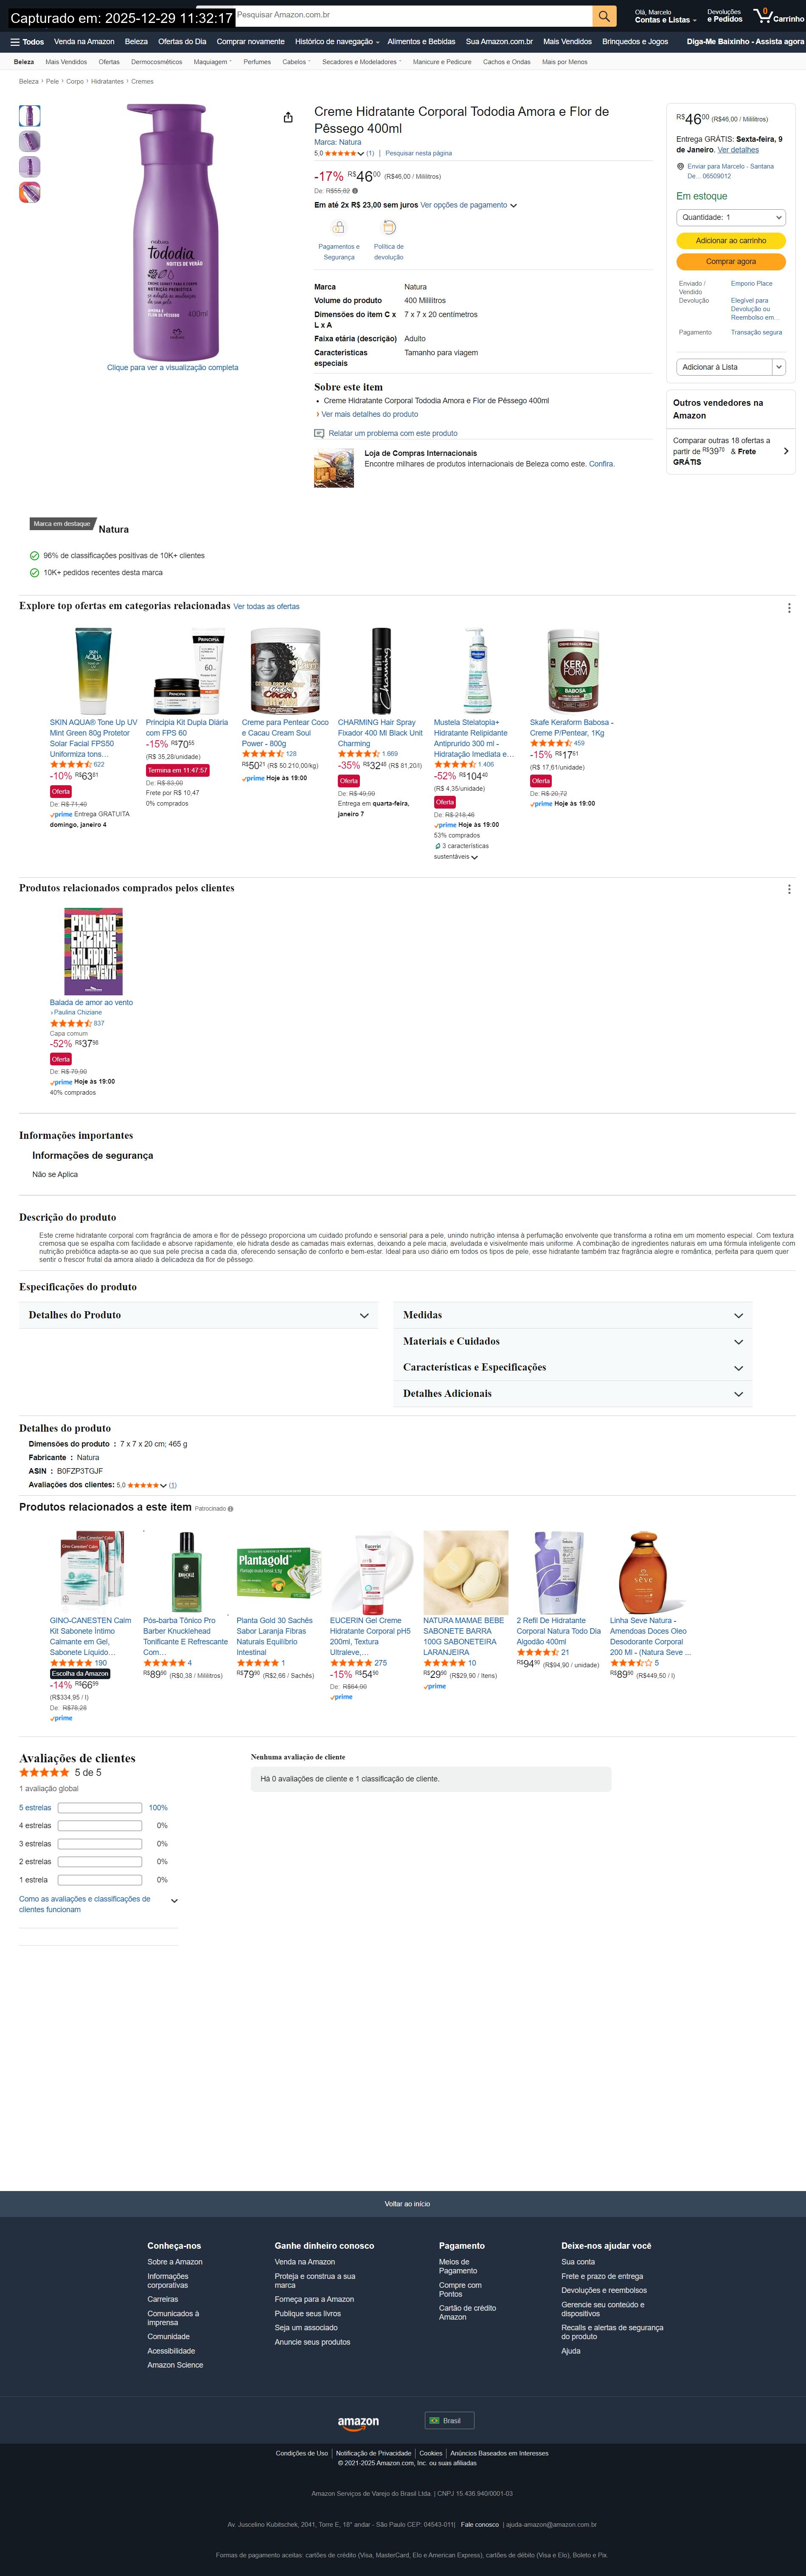This screenshot has width=806, height=2576.
Task: Click the Comprar agora button
Action: click(731, 262)
